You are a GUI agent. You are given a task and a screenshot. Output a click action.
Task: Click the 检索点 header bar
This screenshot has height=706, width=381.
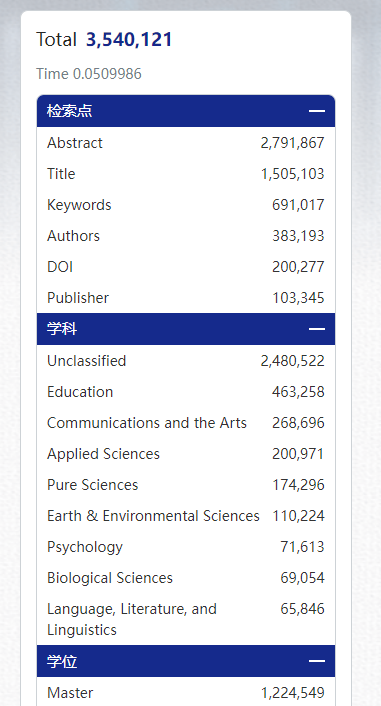[186, 111]
